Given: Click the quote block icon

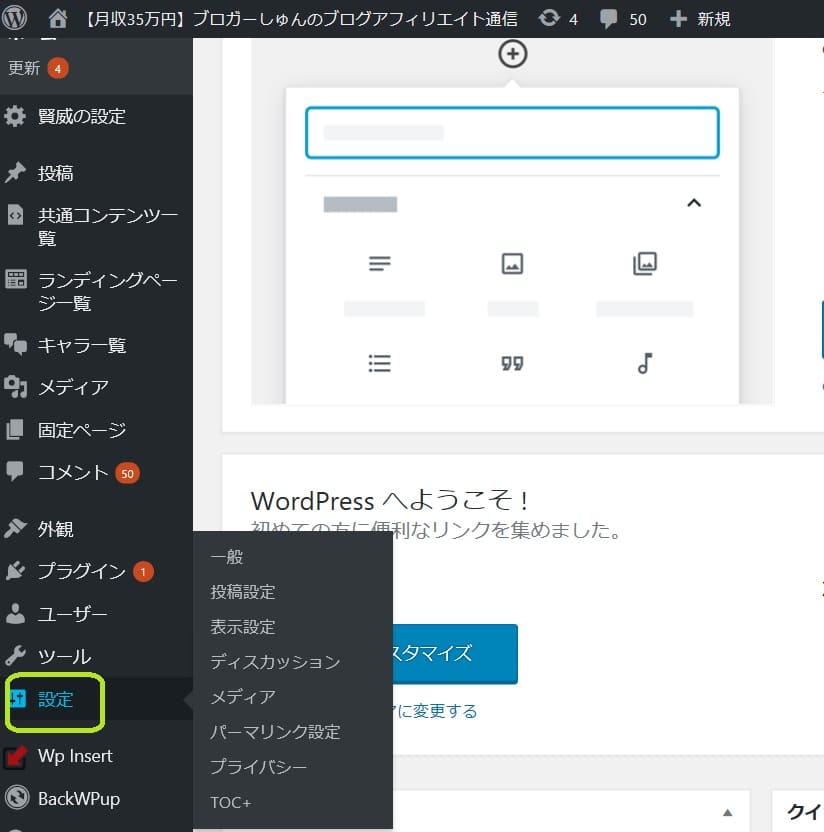Looking at the screenshot, I should tap(512, 363).
